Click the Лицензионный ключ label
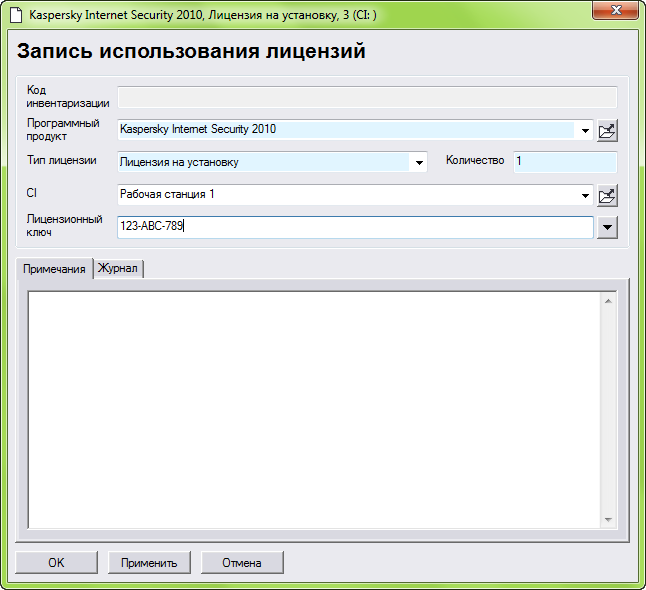The height and width of the screenshot is (590, 646). point(64,225)
